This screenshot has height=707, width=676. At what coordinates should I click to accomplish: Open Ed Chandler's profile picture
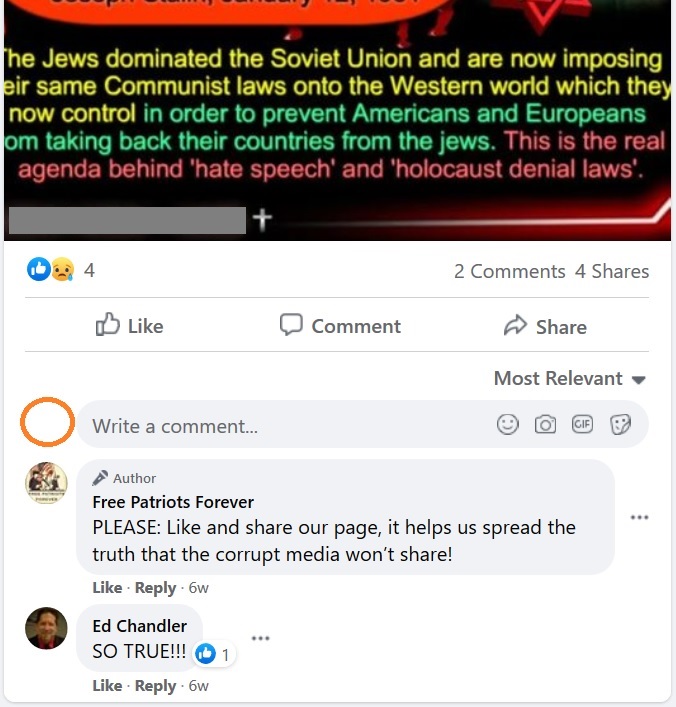pyautogui.click(x=46, y=628)
